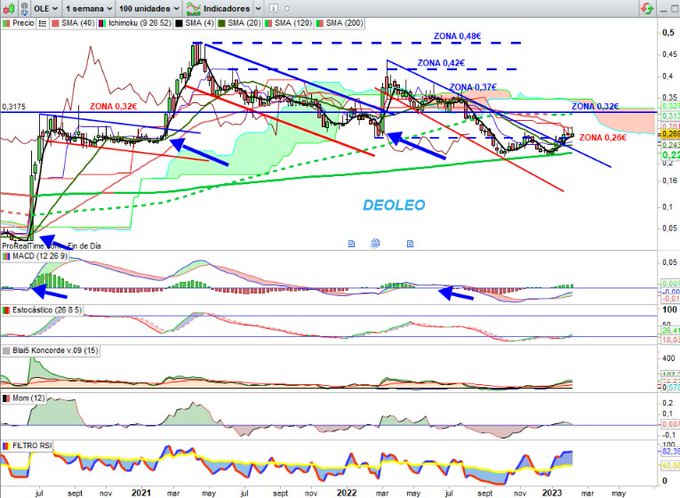This screenshot has width=680, height=498.
Task: Click the Mom indicator color icon
Action: [6, 398]
